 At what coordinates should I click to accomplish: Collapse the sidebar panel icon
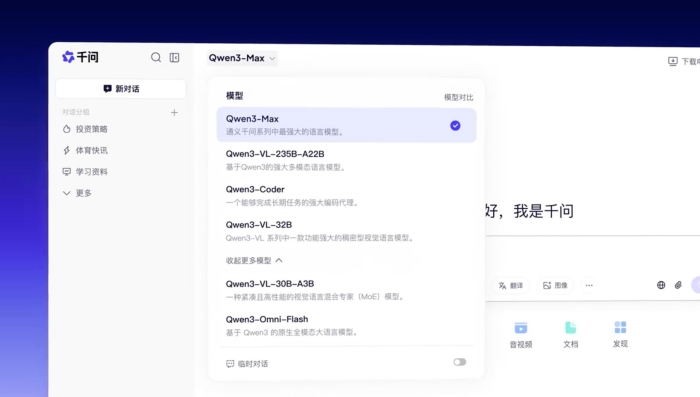pos(175,58)
